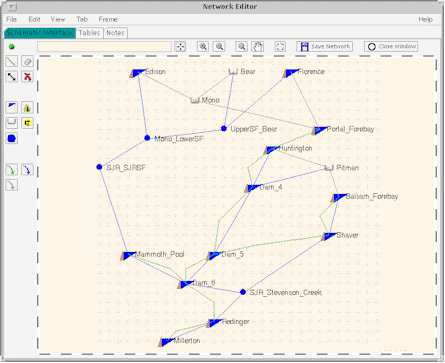The width and height of the screenshot is (445, 363).
Task: Choose the blue junction circle tool
Action: click(x=12, y=138)
